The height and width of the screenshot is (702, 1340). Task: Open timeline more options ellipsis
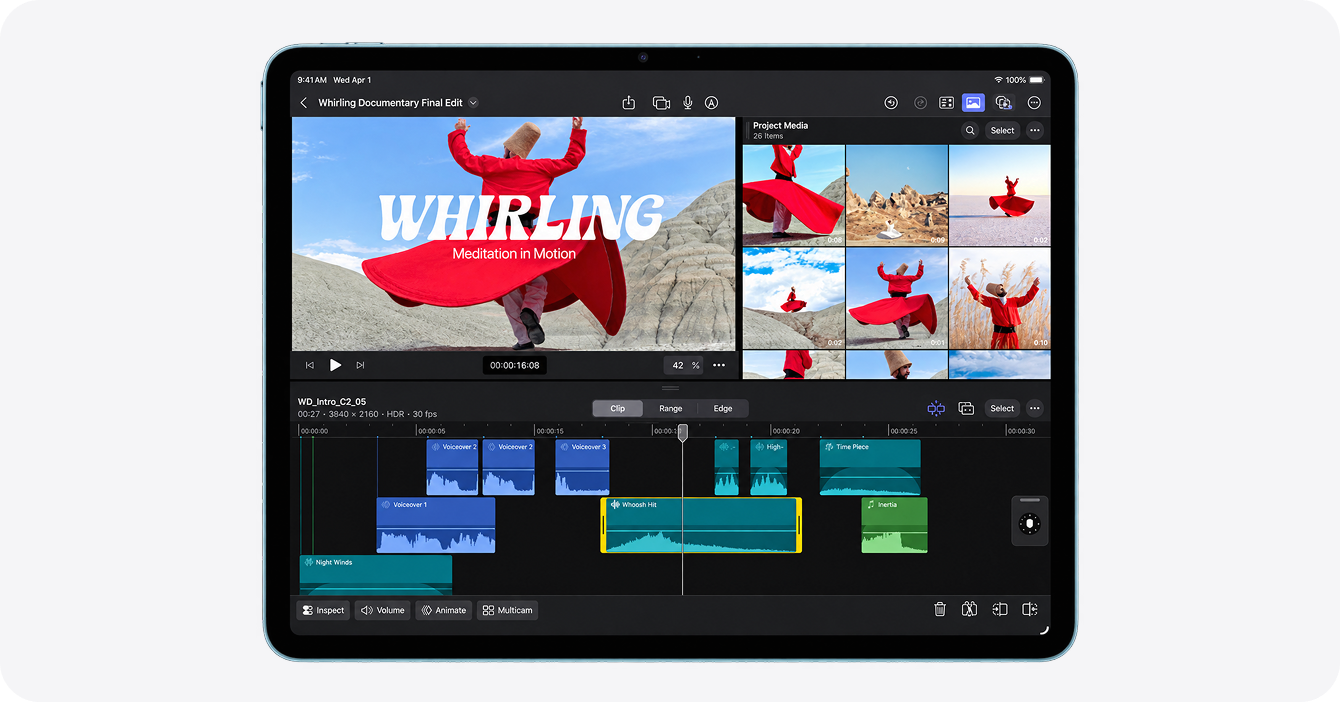coord(1034,408)
